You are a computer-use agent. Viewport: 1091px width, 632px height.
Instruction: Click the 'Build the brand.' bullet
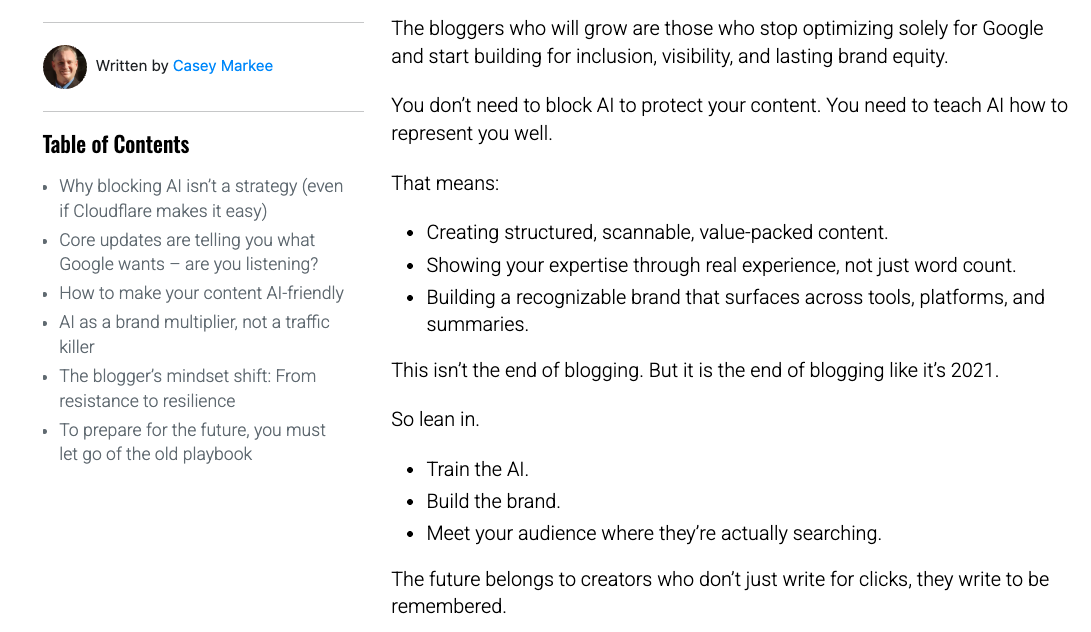click(493, 501)
